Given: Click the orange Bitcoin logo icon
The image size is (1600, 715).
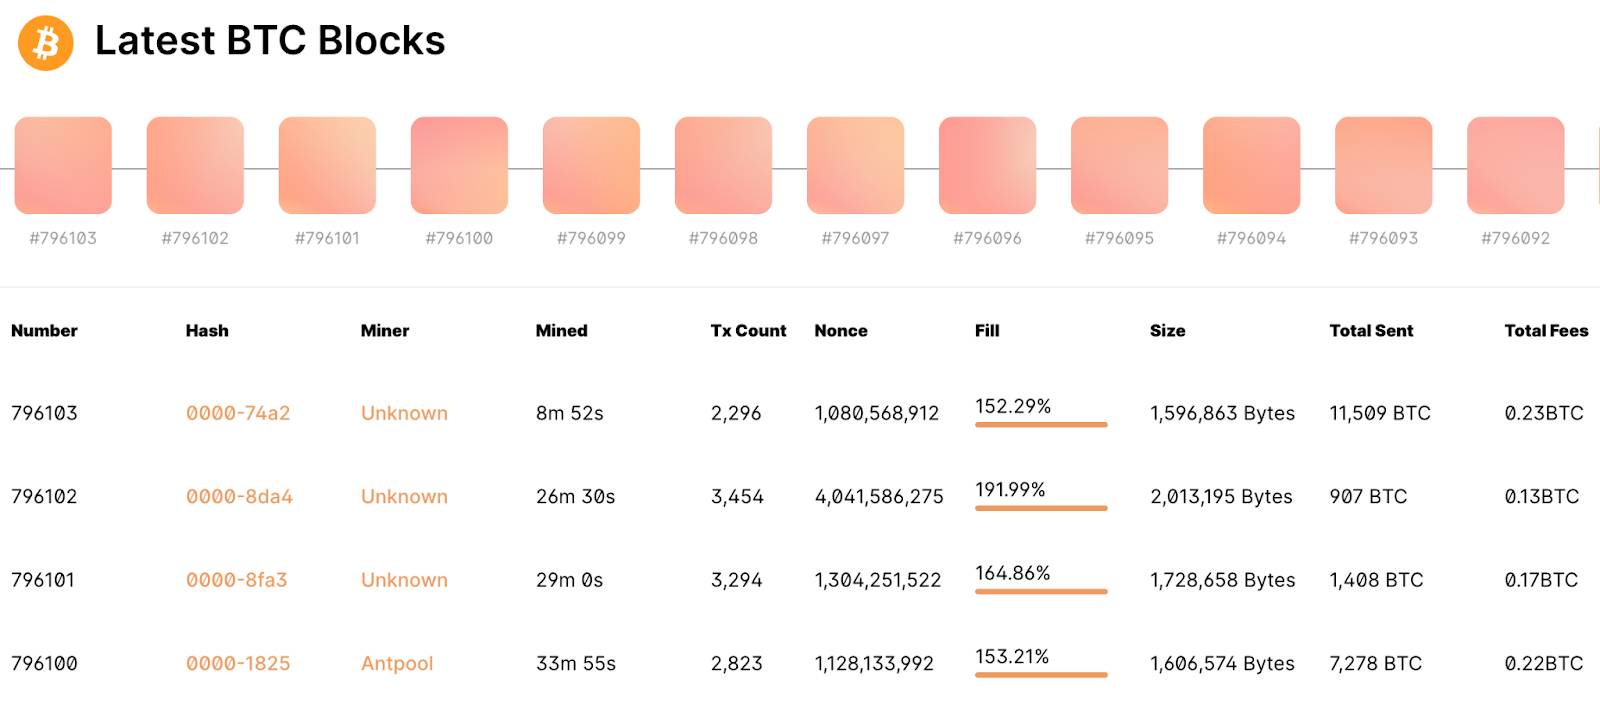Looking at the screenshot, I should 46,43.
